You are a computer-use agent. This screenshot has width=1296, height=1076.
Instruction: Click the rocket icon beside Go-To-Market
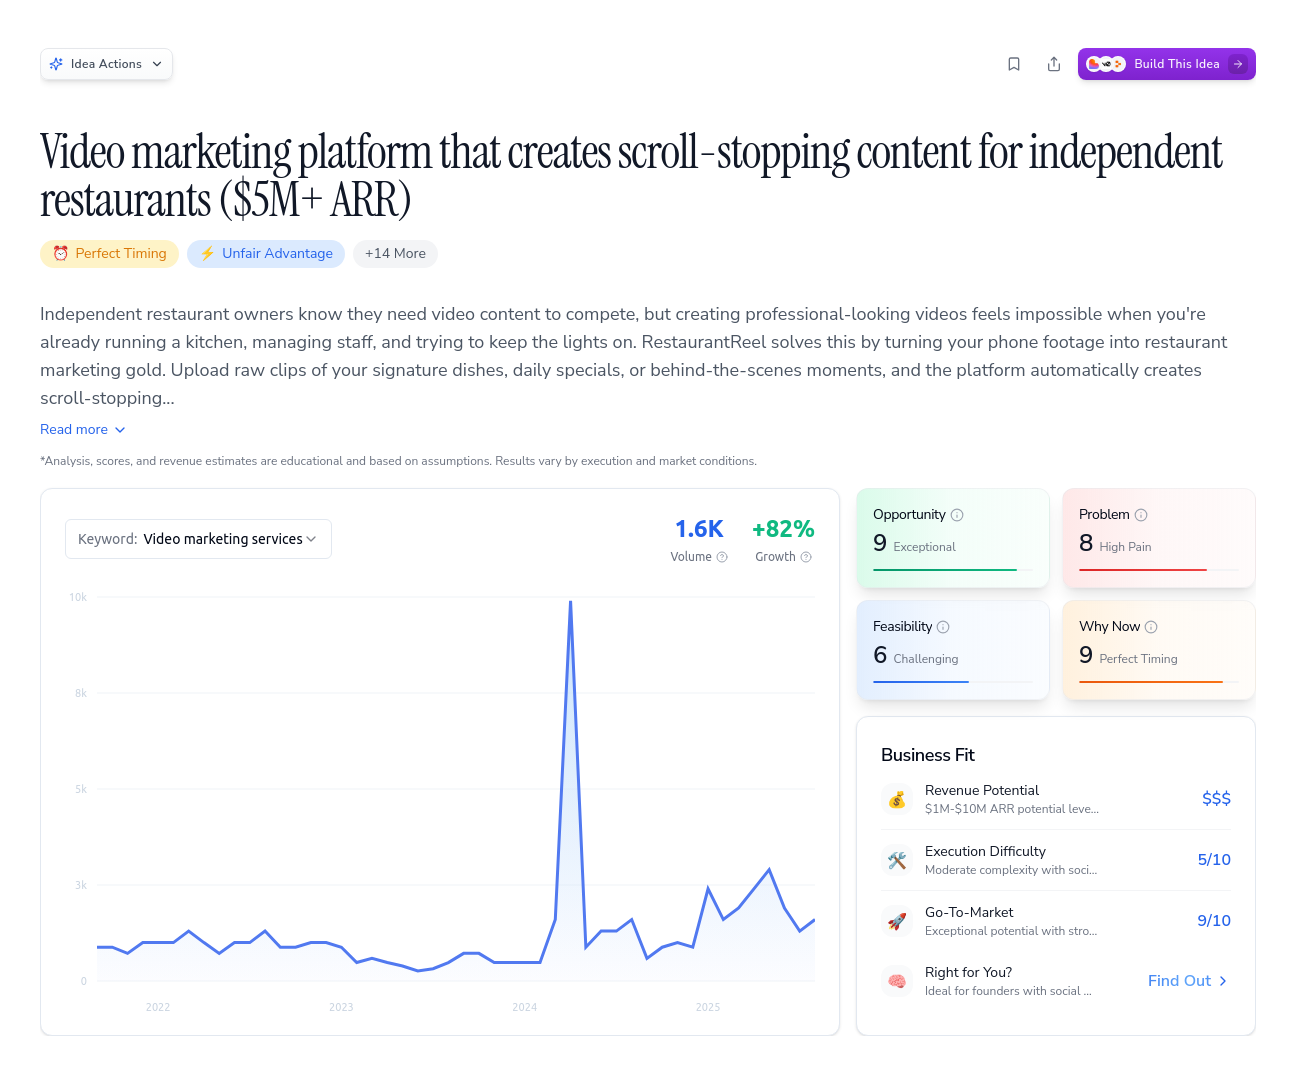(897, 921)
